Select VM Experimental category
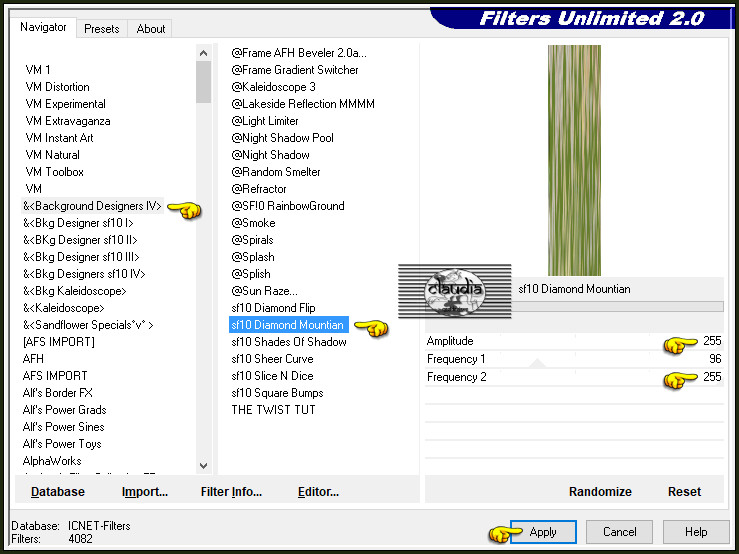This screenshot has width=739, height=554. [66, 104]
